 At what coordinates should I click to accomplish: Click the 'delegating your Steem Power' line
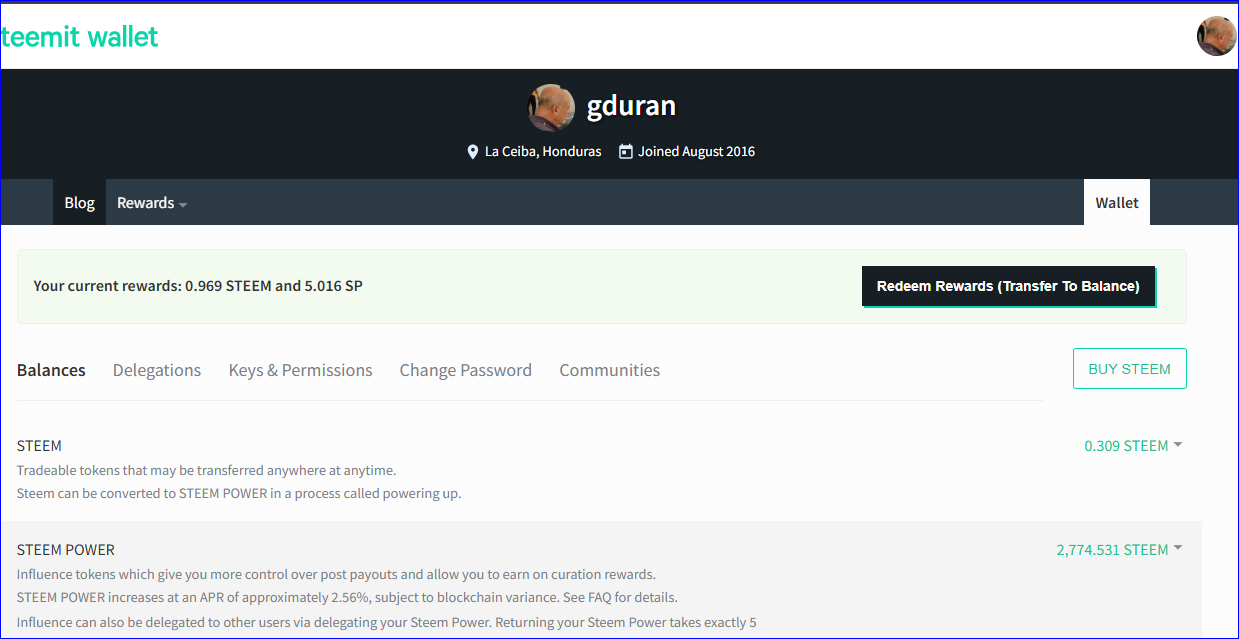pyautogui.click(x=386, y=623)
